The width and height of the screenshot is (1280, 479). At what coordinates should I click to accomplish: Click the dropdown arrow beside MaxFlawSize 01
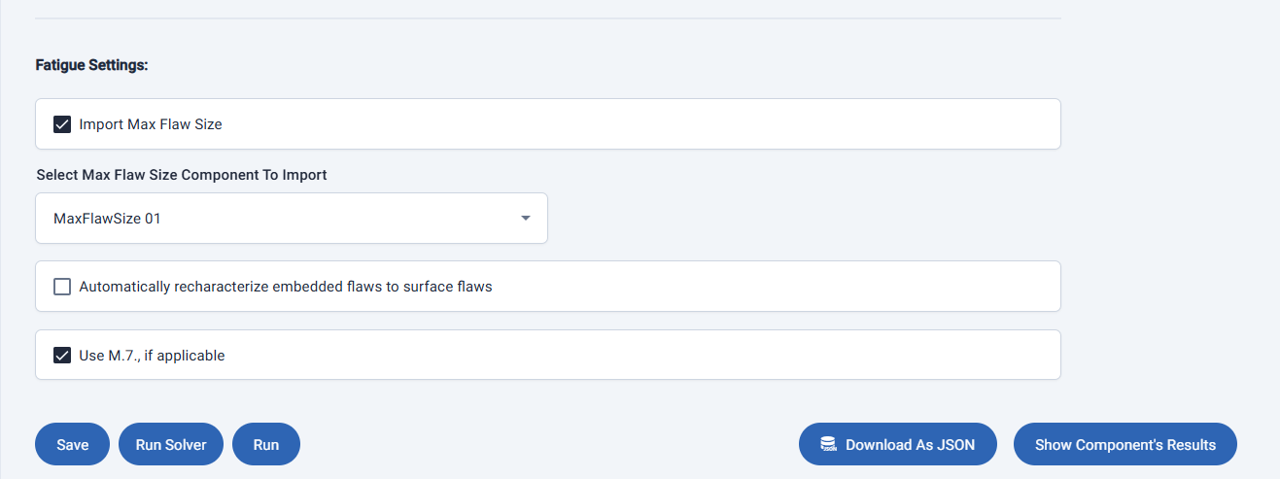pos(525,218)
